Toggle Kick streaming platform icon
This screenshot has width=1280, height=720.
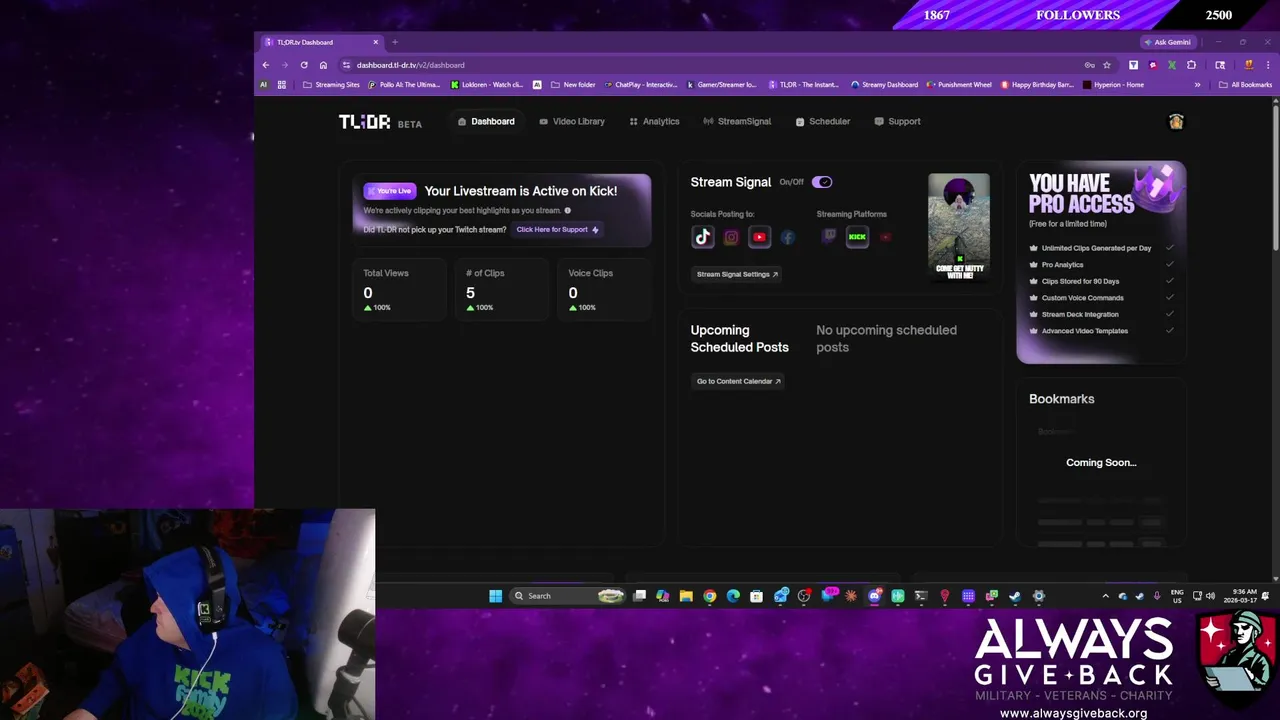(857, 237)
